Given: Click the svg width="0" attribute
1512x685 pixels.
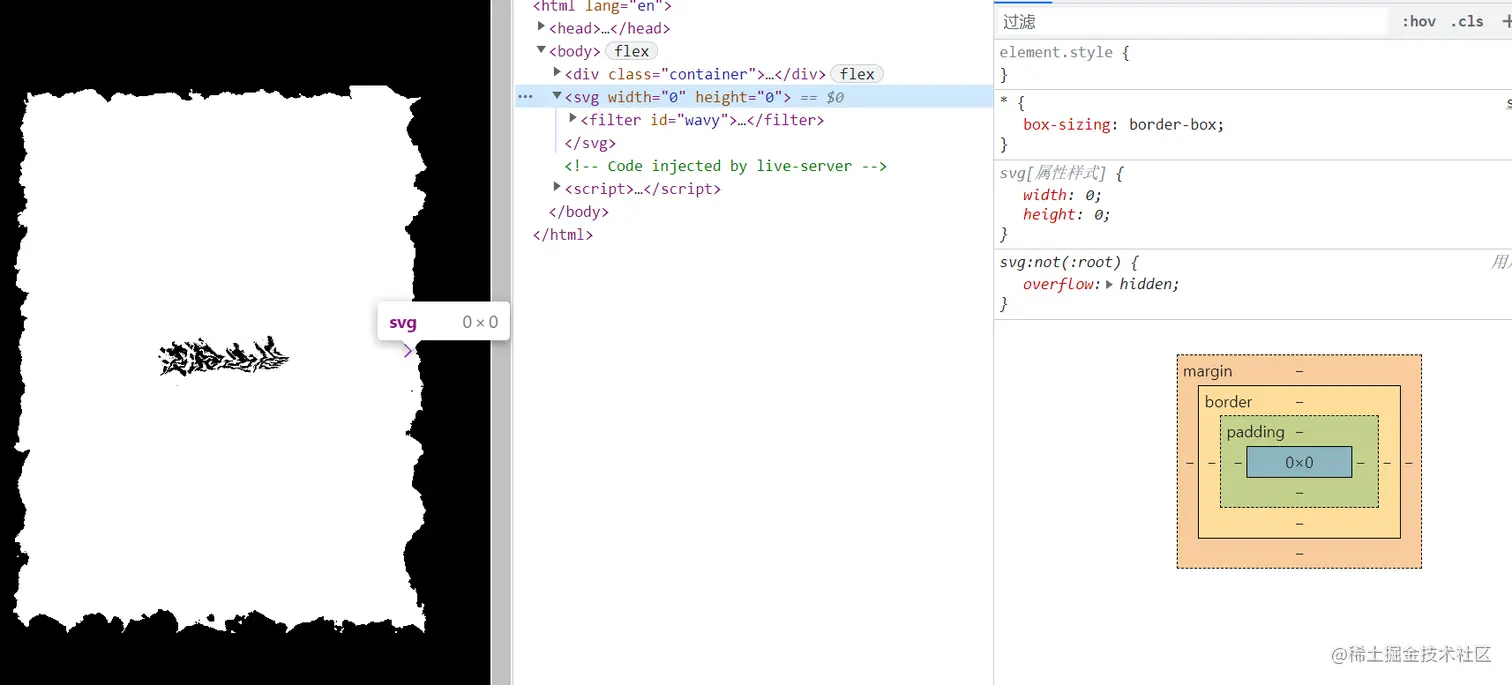Looking at the screenshot, I should [646, 97].
